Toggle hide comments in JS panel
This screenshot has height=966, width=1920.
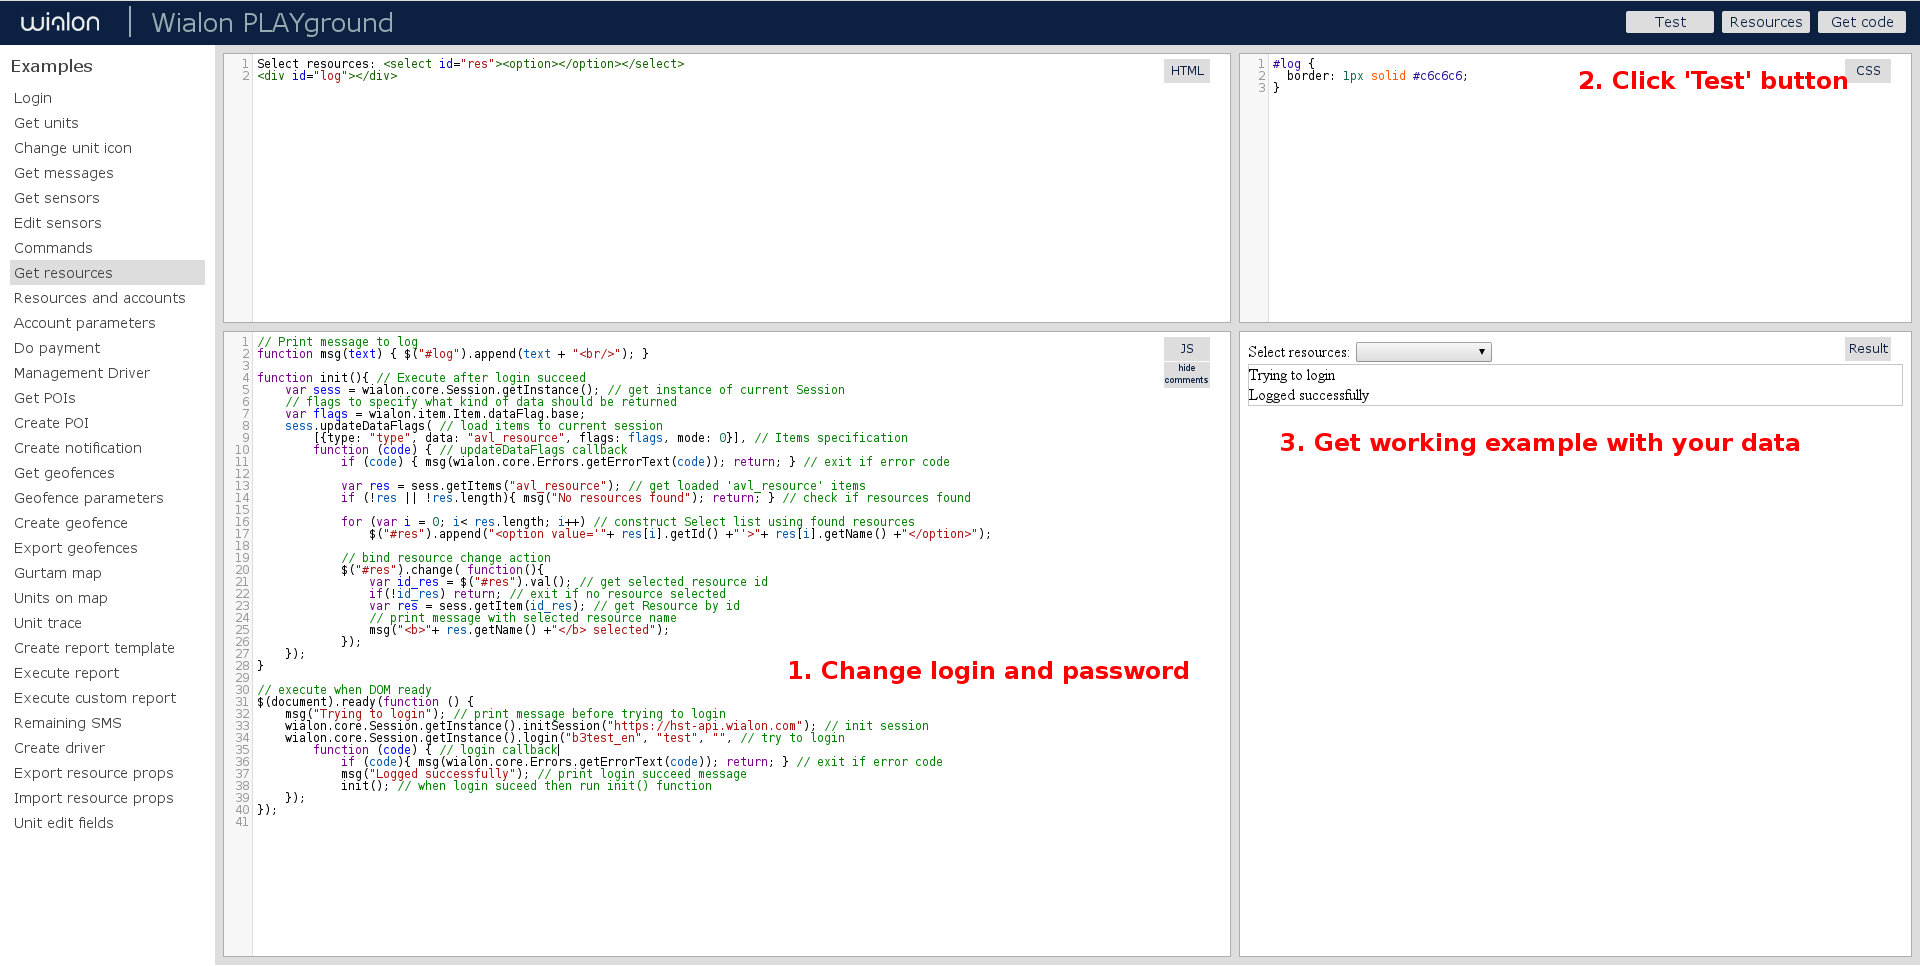pos(1186,374)
